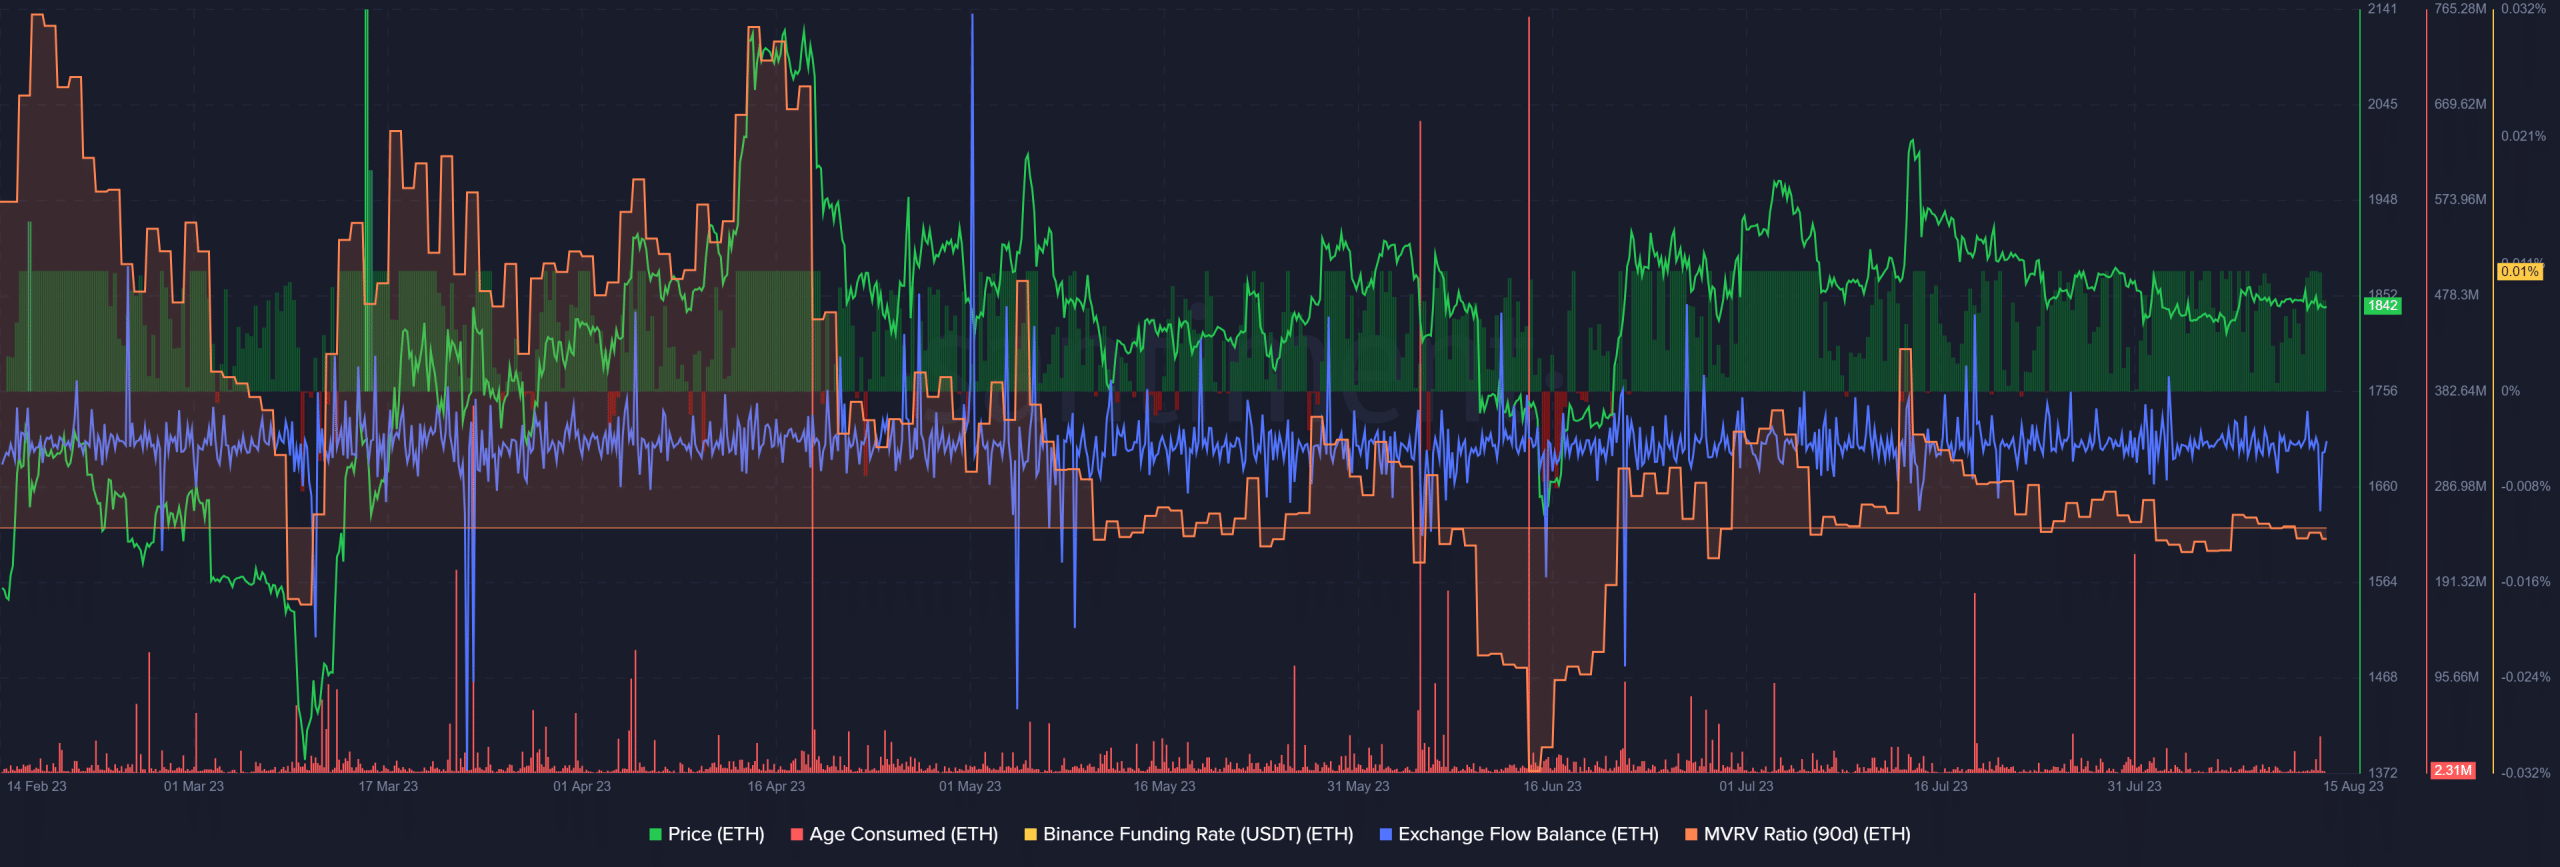Click the 95.66M axis value
This screenshot has width=2560, height=867.
pyautogui.click(x=2456, y=677)
